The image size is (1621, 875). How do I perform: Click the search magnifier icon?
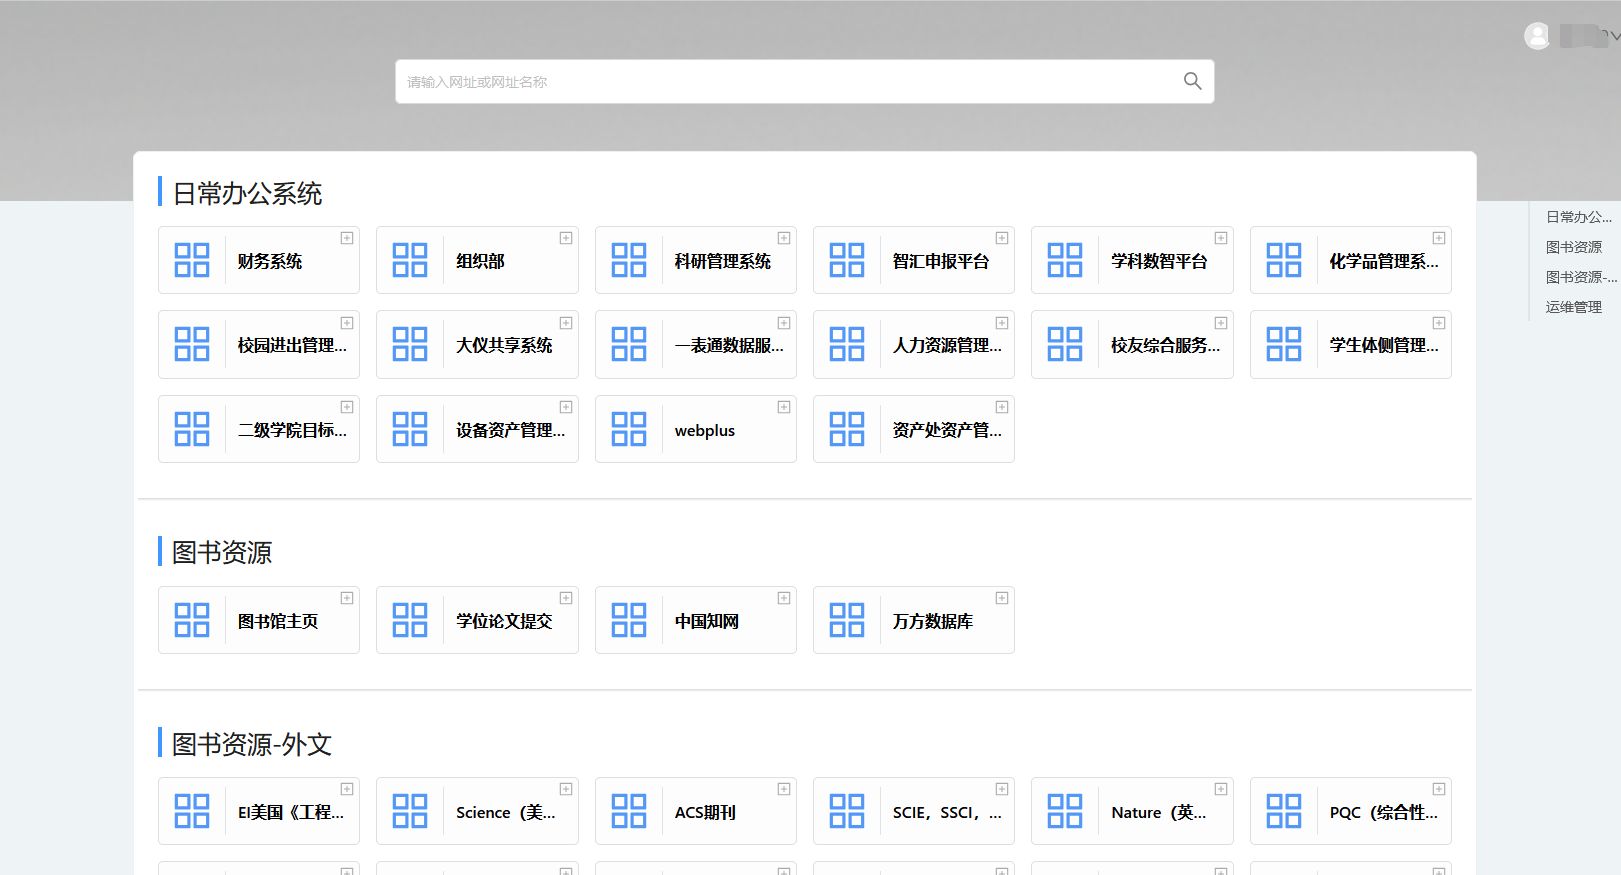[x=1192, y=81]
